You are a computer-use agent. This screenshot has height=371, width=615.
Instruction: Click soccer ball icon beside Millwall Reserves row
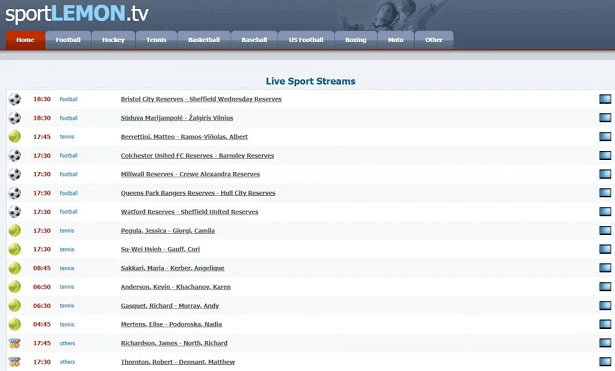click(15, 174)
